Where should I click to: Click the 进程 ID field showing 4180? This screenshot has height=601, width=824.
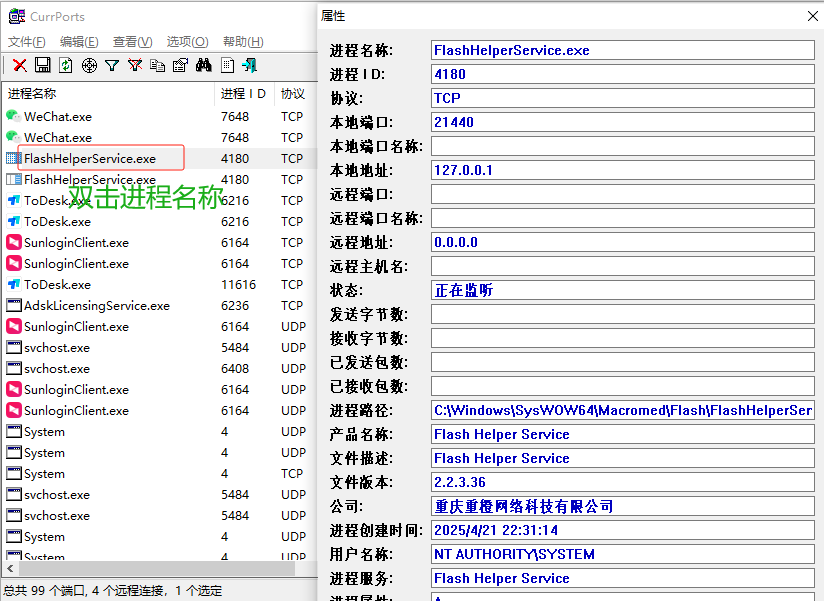tap(623, 74)
